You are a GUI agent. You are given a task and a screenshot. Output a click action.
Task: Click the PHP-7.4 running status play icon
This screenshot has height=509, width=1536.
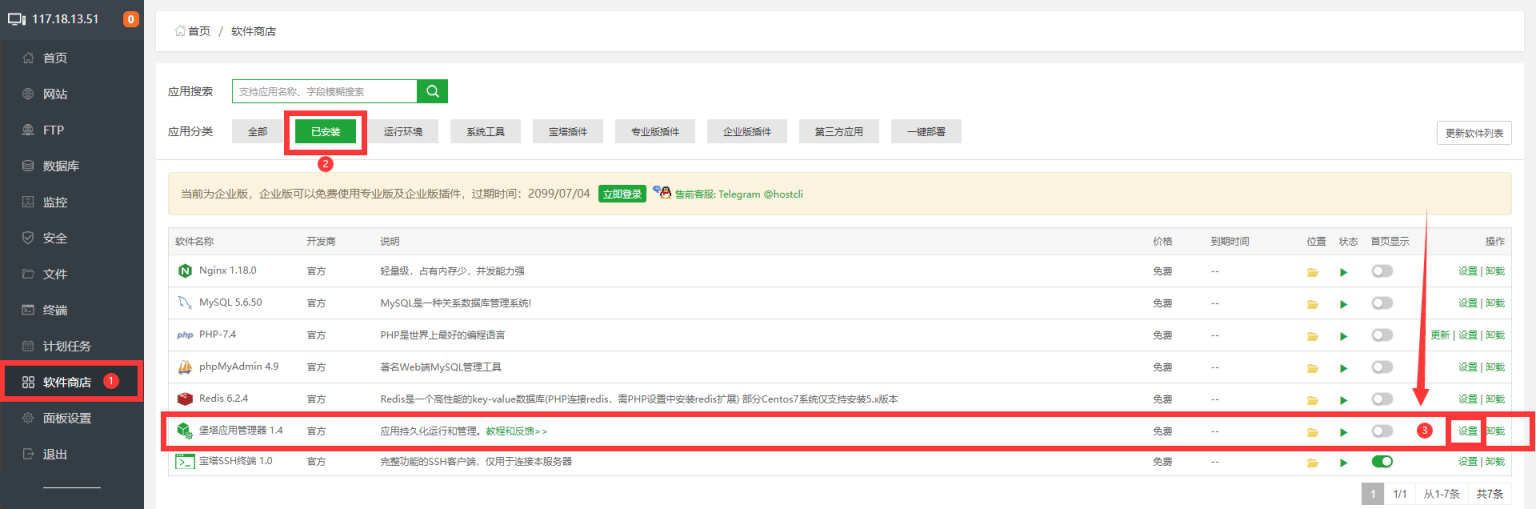1344,336
